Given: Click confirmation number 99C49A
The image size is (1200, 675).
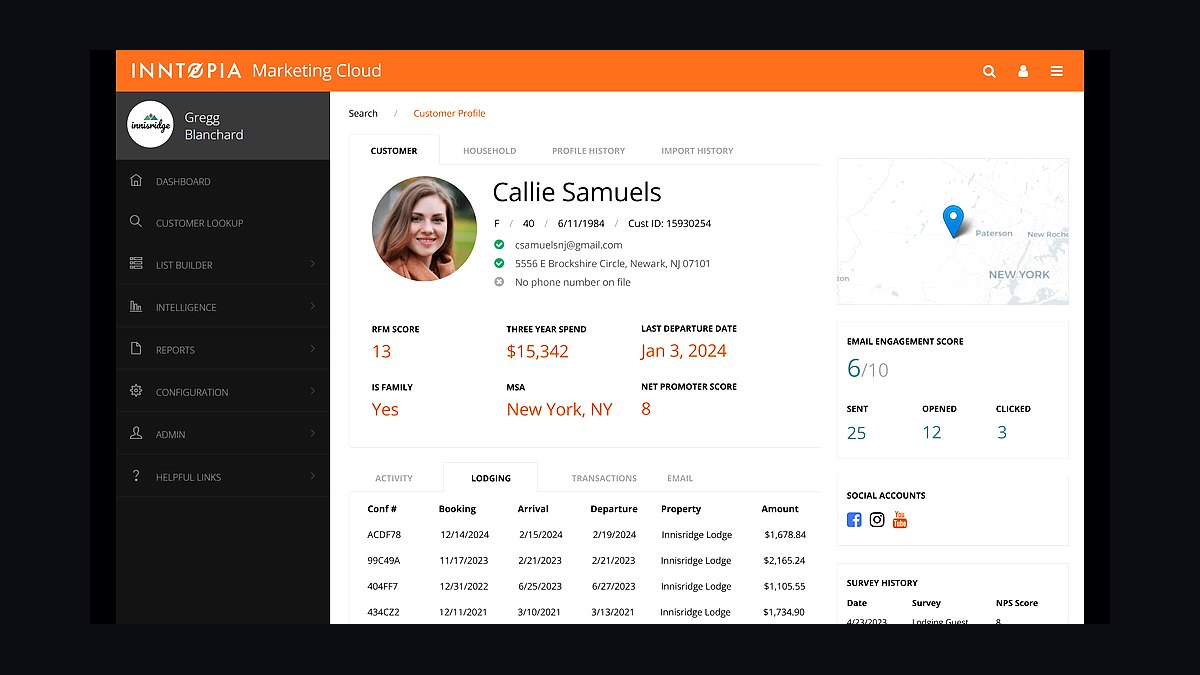Looking at the screenshot, I should pos(383,561).
